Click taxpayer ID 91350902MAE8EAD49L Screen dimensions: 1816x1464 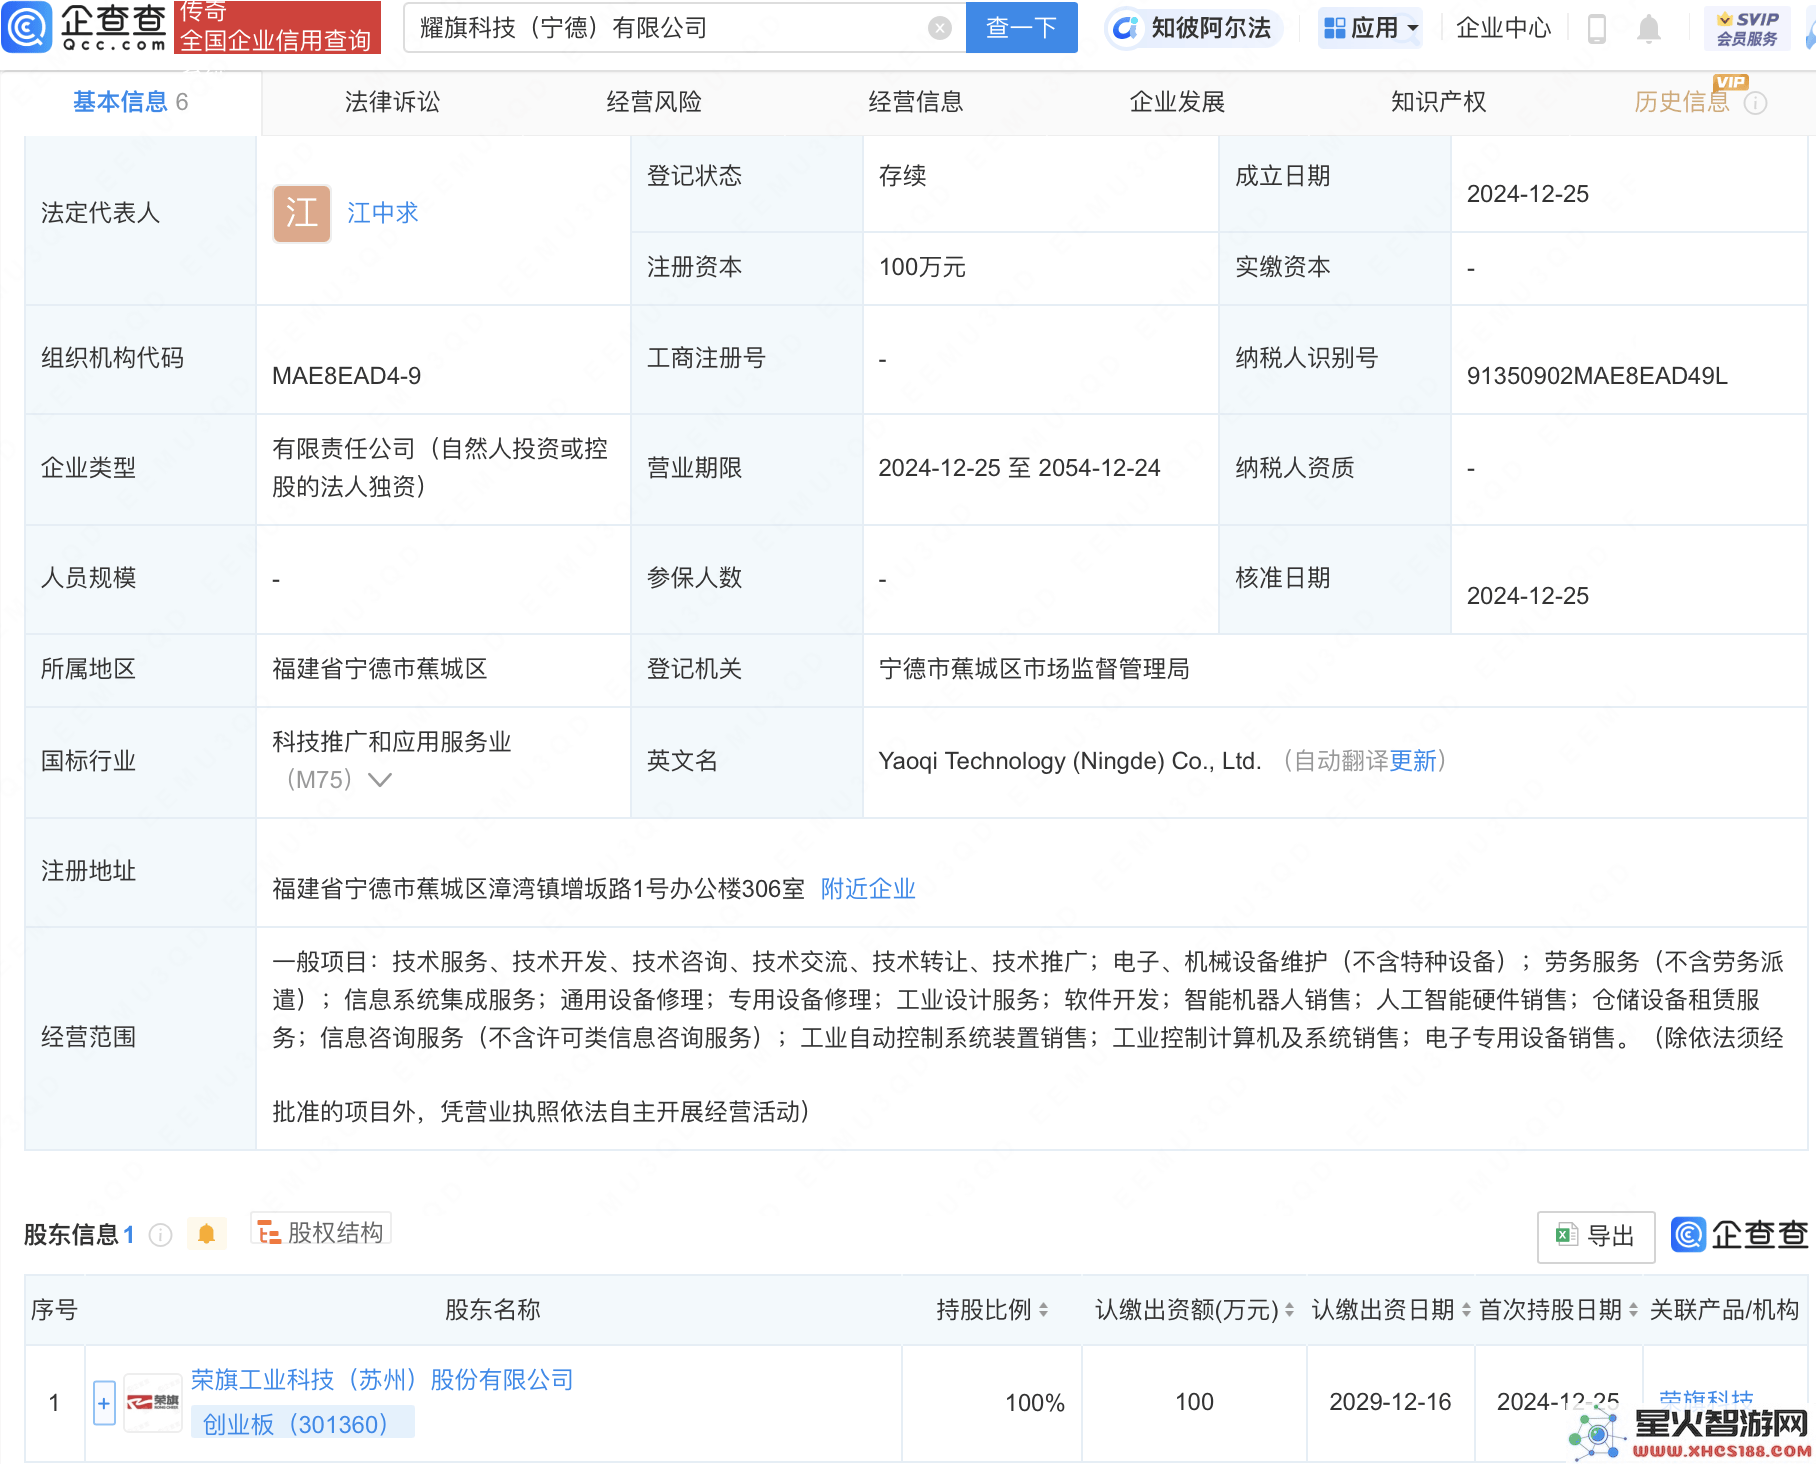point(1597,376)
